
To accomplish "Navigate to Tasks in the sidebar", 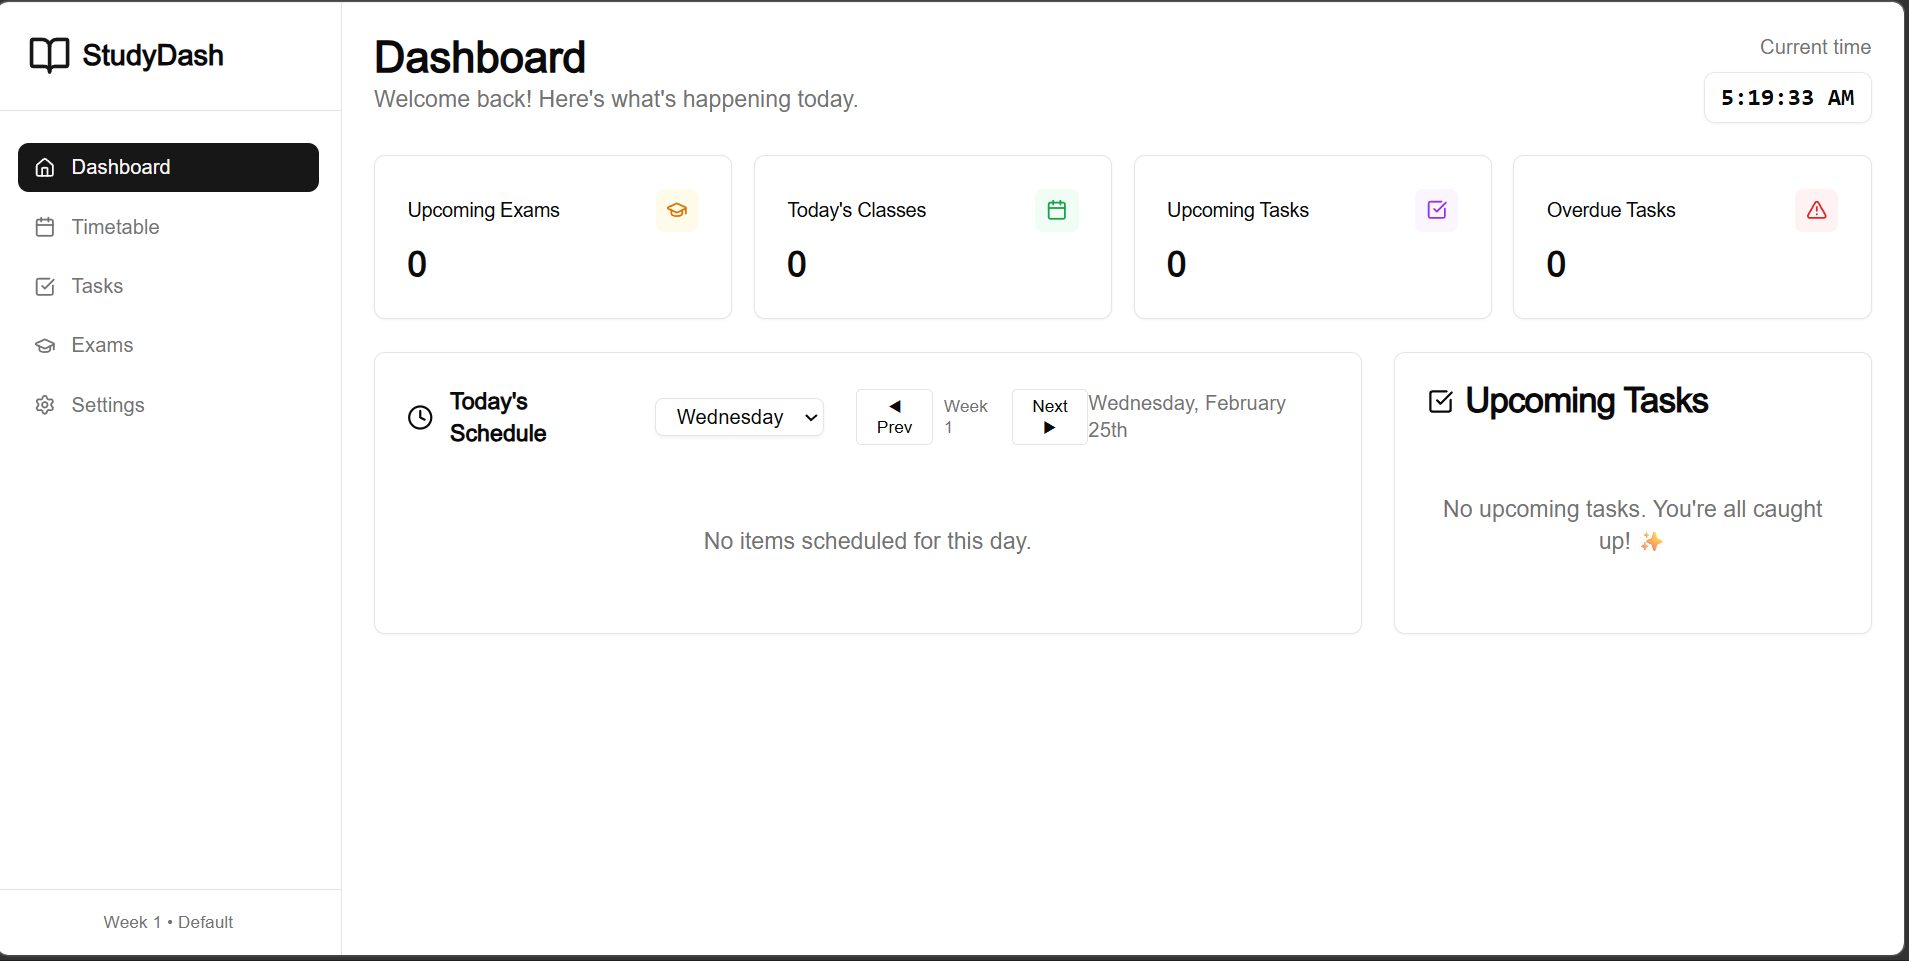I will pyautogui.click(x=97, y=286).
